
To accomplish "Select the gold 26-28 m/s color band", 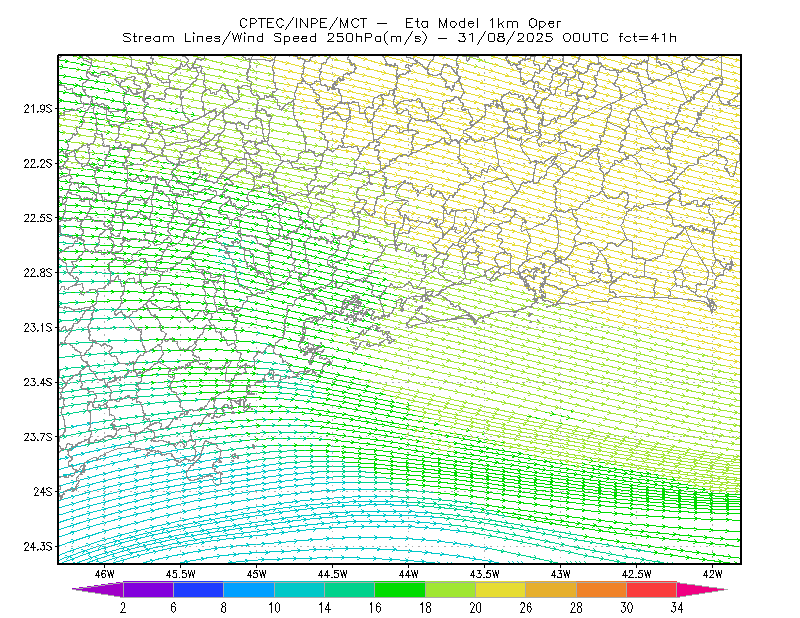I will click(551, 589).
